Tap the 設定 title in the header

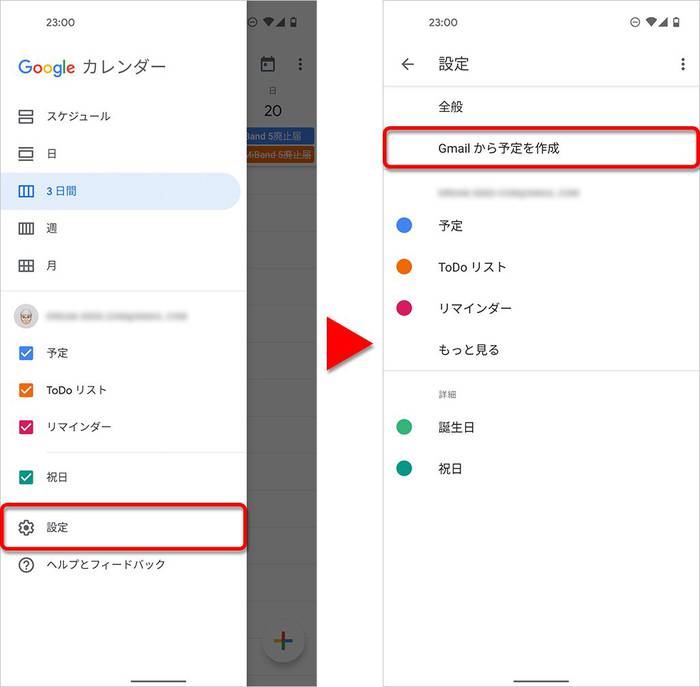tap(454, 64)
